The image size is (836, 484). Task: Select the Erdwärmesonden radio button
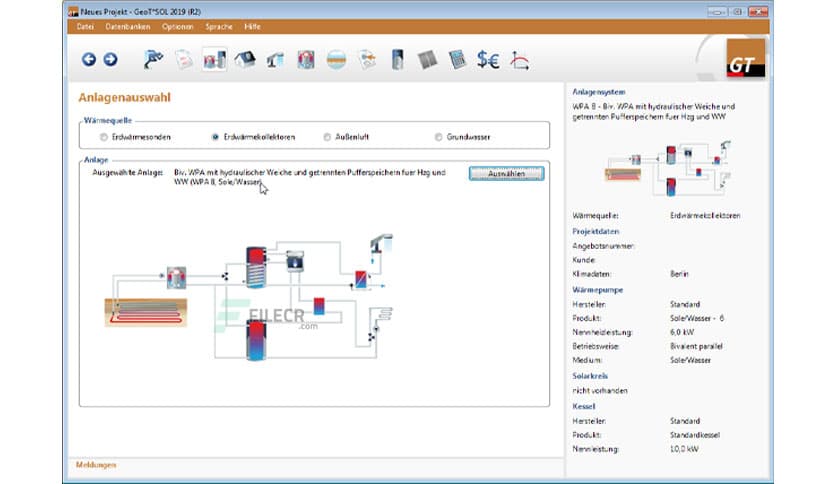pyautogui.click(x=103, y=137)
